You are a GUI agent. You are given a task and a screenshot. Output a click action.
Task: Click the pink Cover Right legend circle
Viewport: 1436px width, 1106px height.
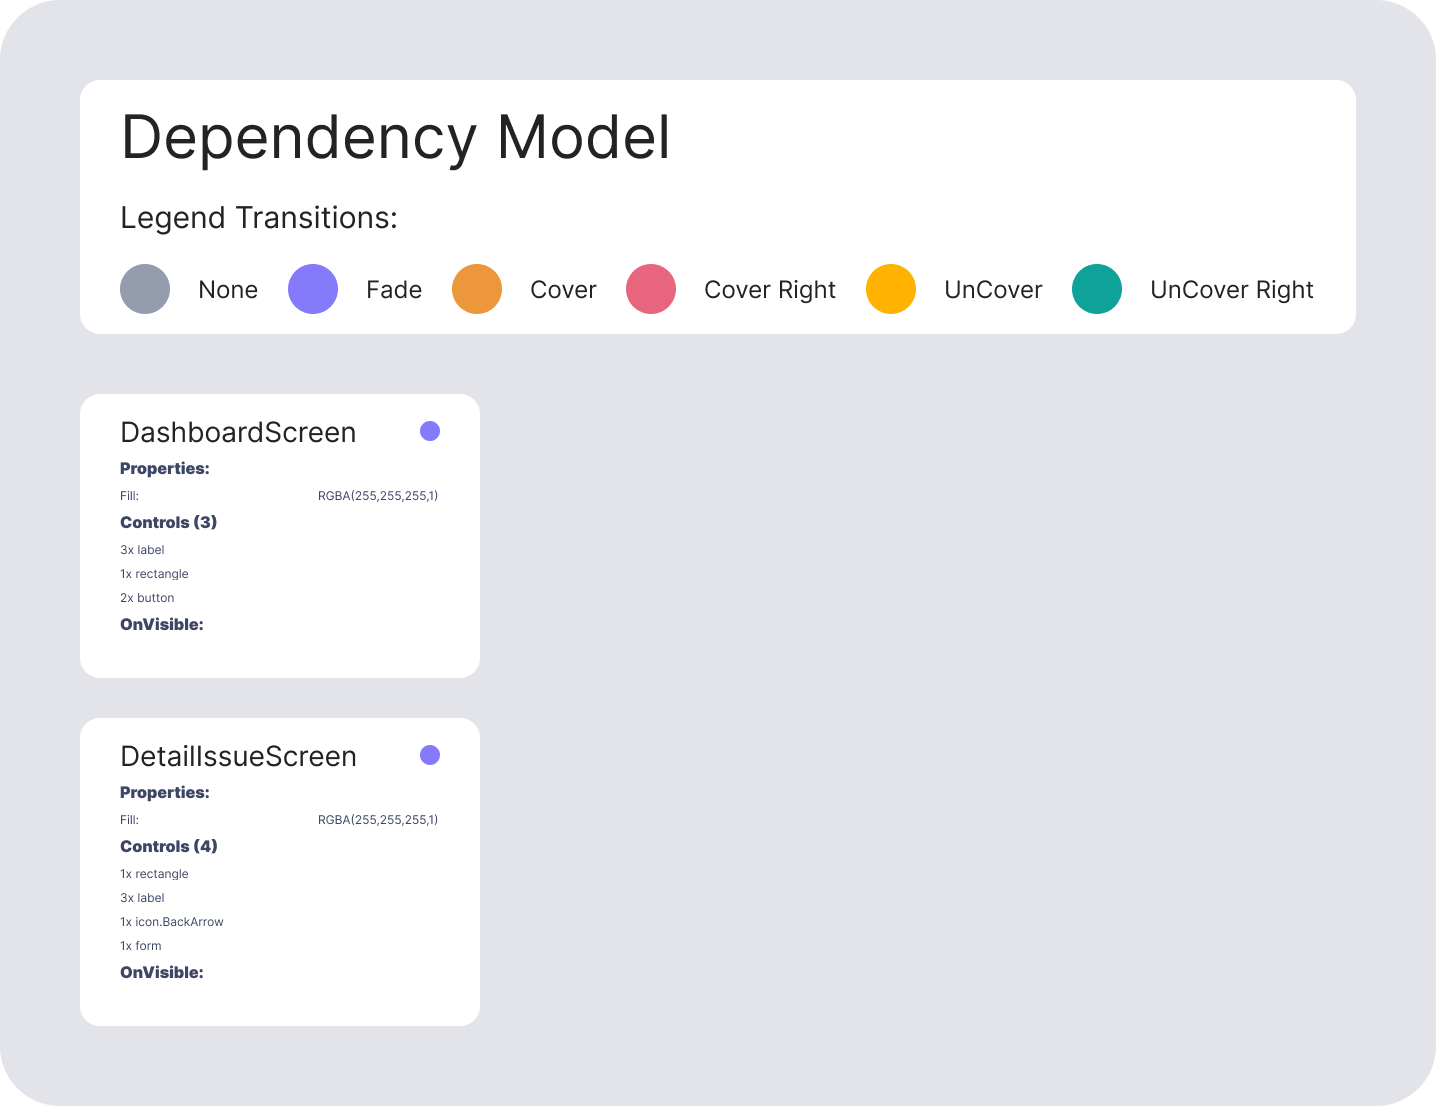[651, 289]
